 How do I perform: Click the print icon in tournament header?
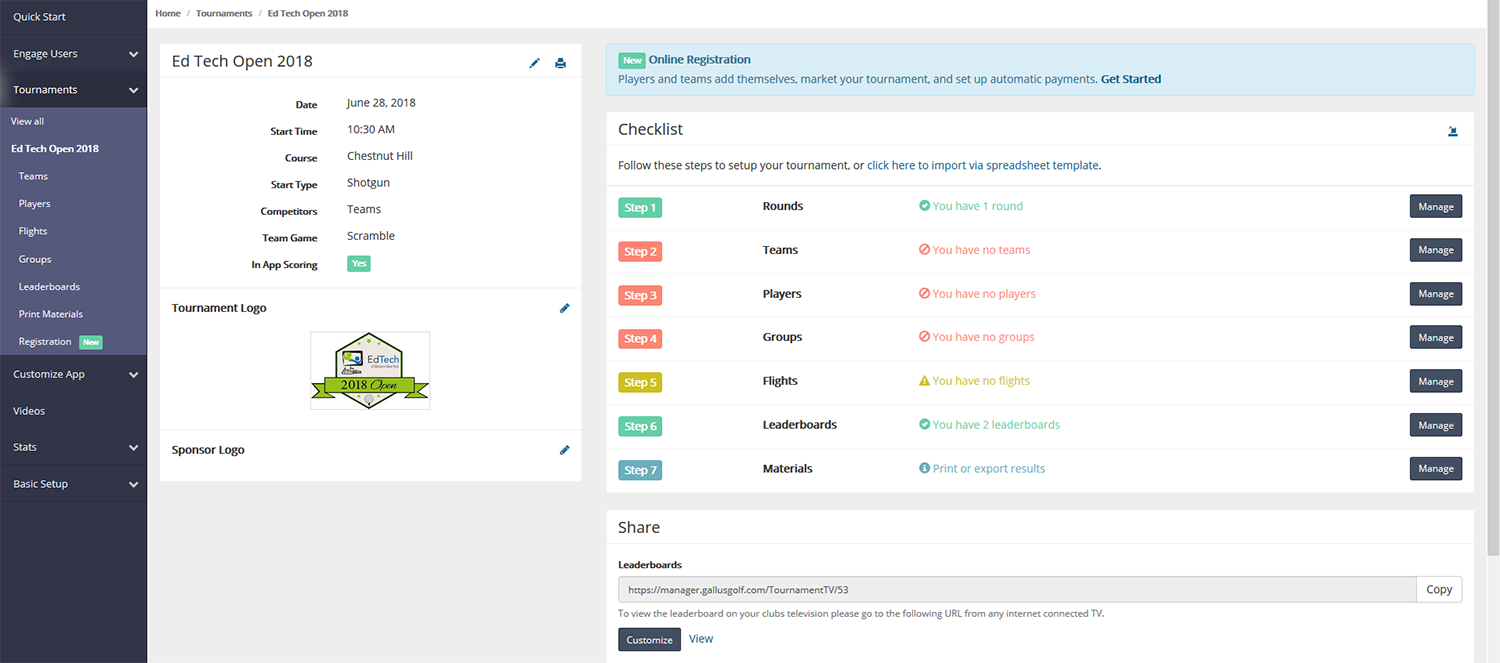[x=560, y=63]
